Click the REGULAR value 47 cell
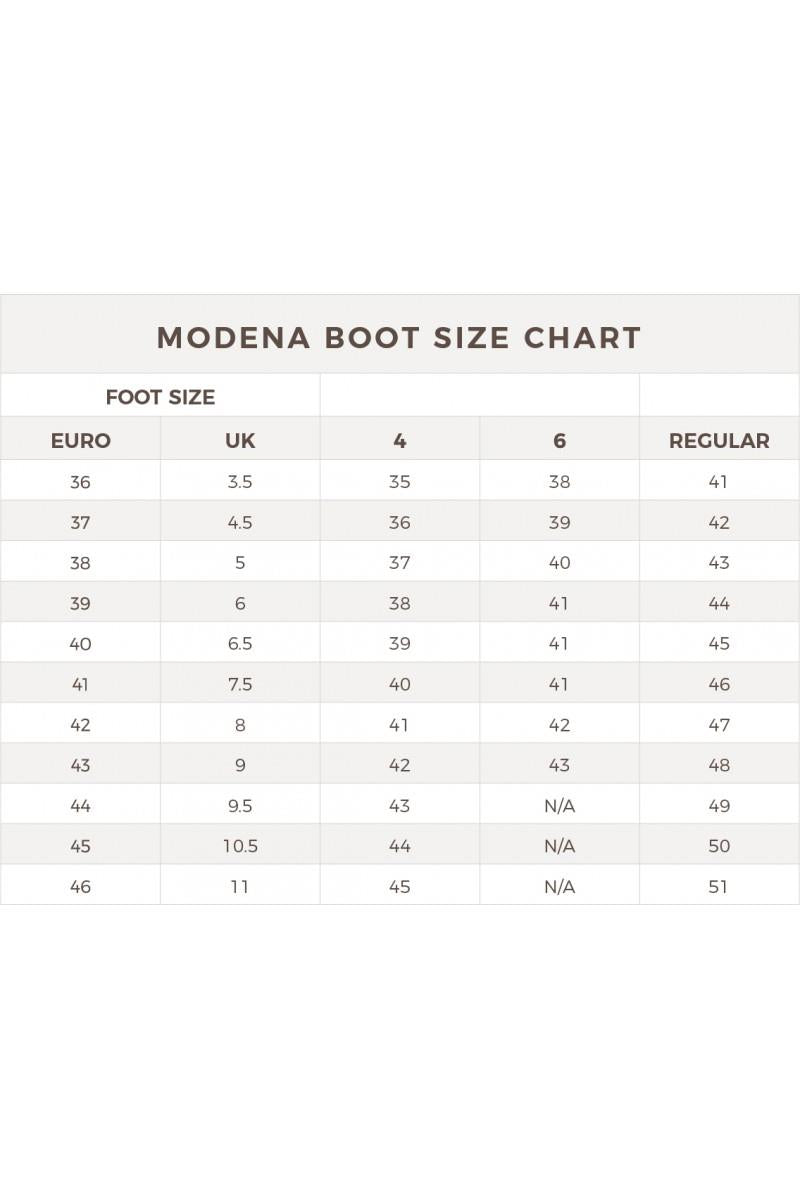Screen dimensions: 800x1200 [x=719, y=725]
